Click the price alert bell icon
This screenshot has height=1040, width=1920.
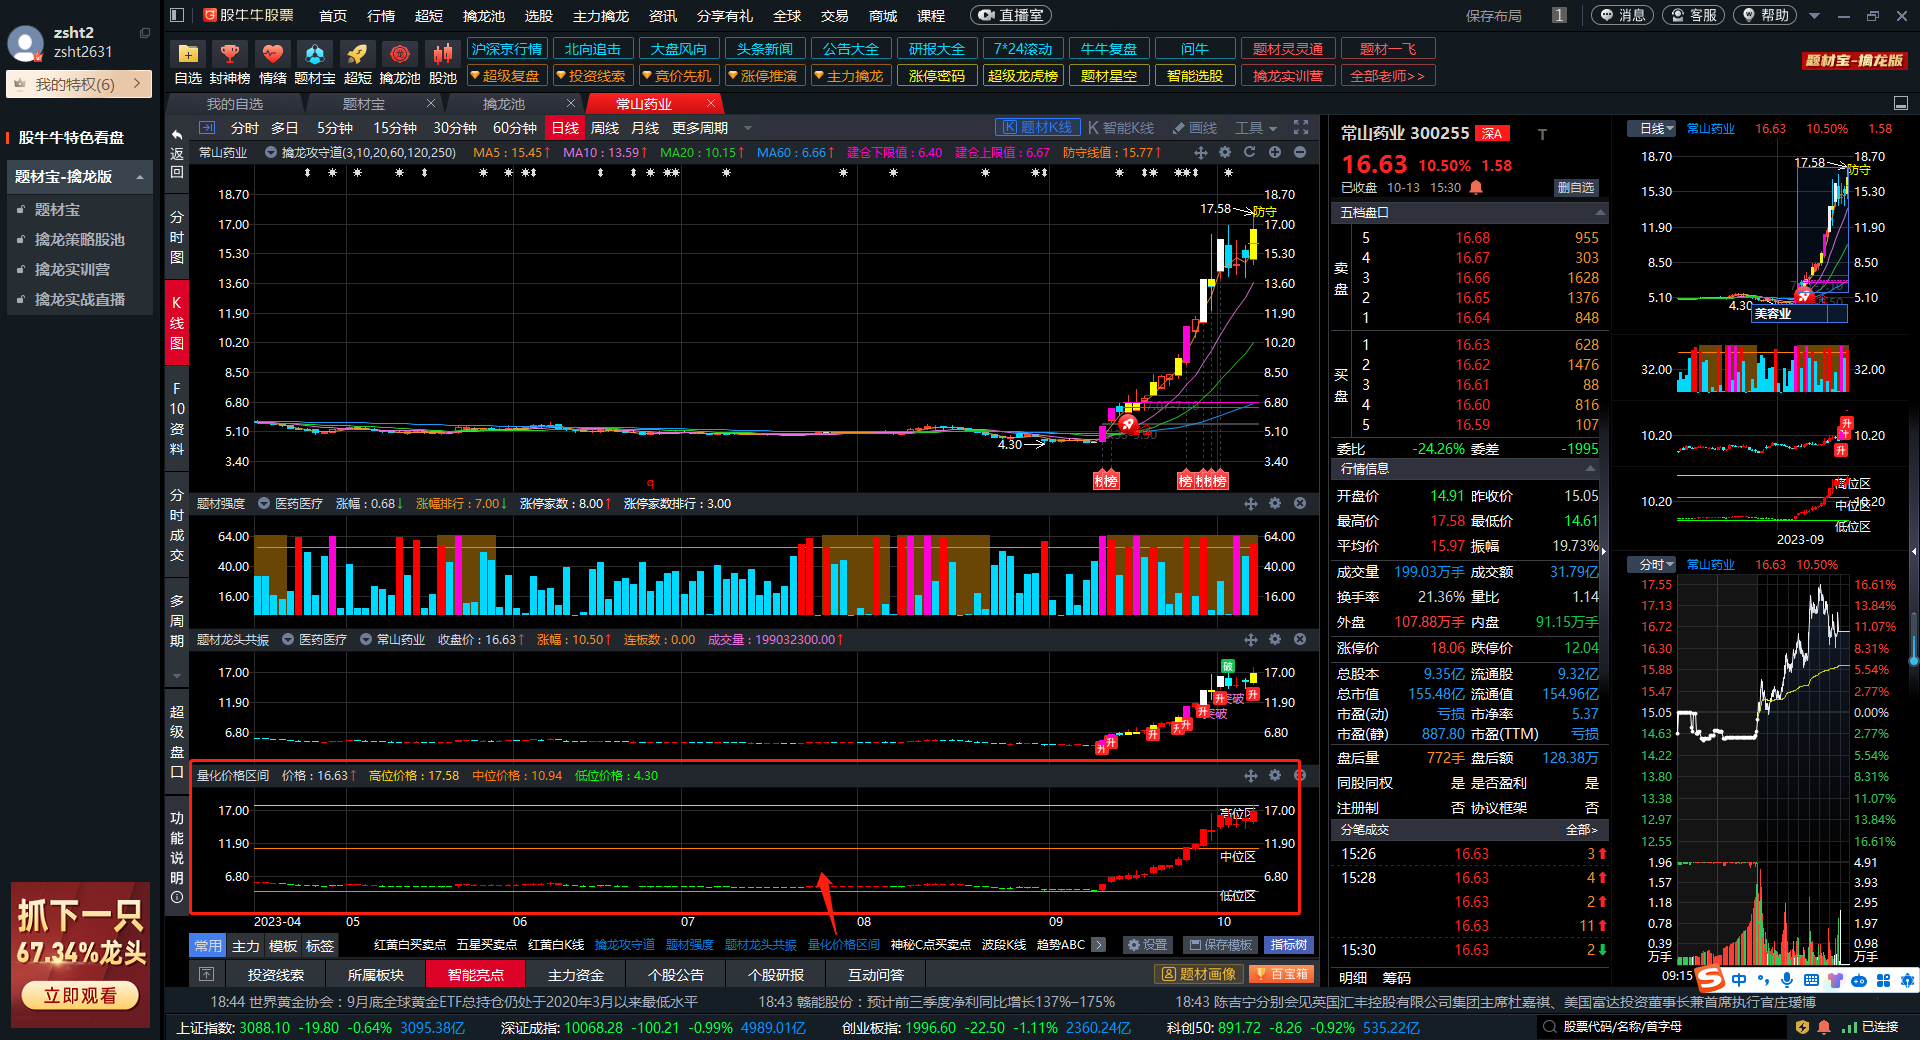tap(1476, 187)
